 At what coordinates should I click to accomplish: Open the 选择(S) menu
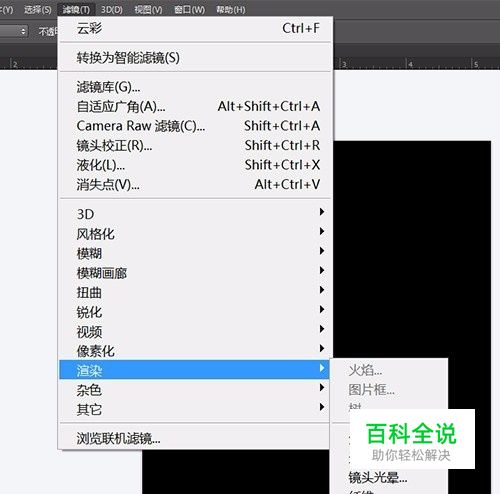click(38, 9)
